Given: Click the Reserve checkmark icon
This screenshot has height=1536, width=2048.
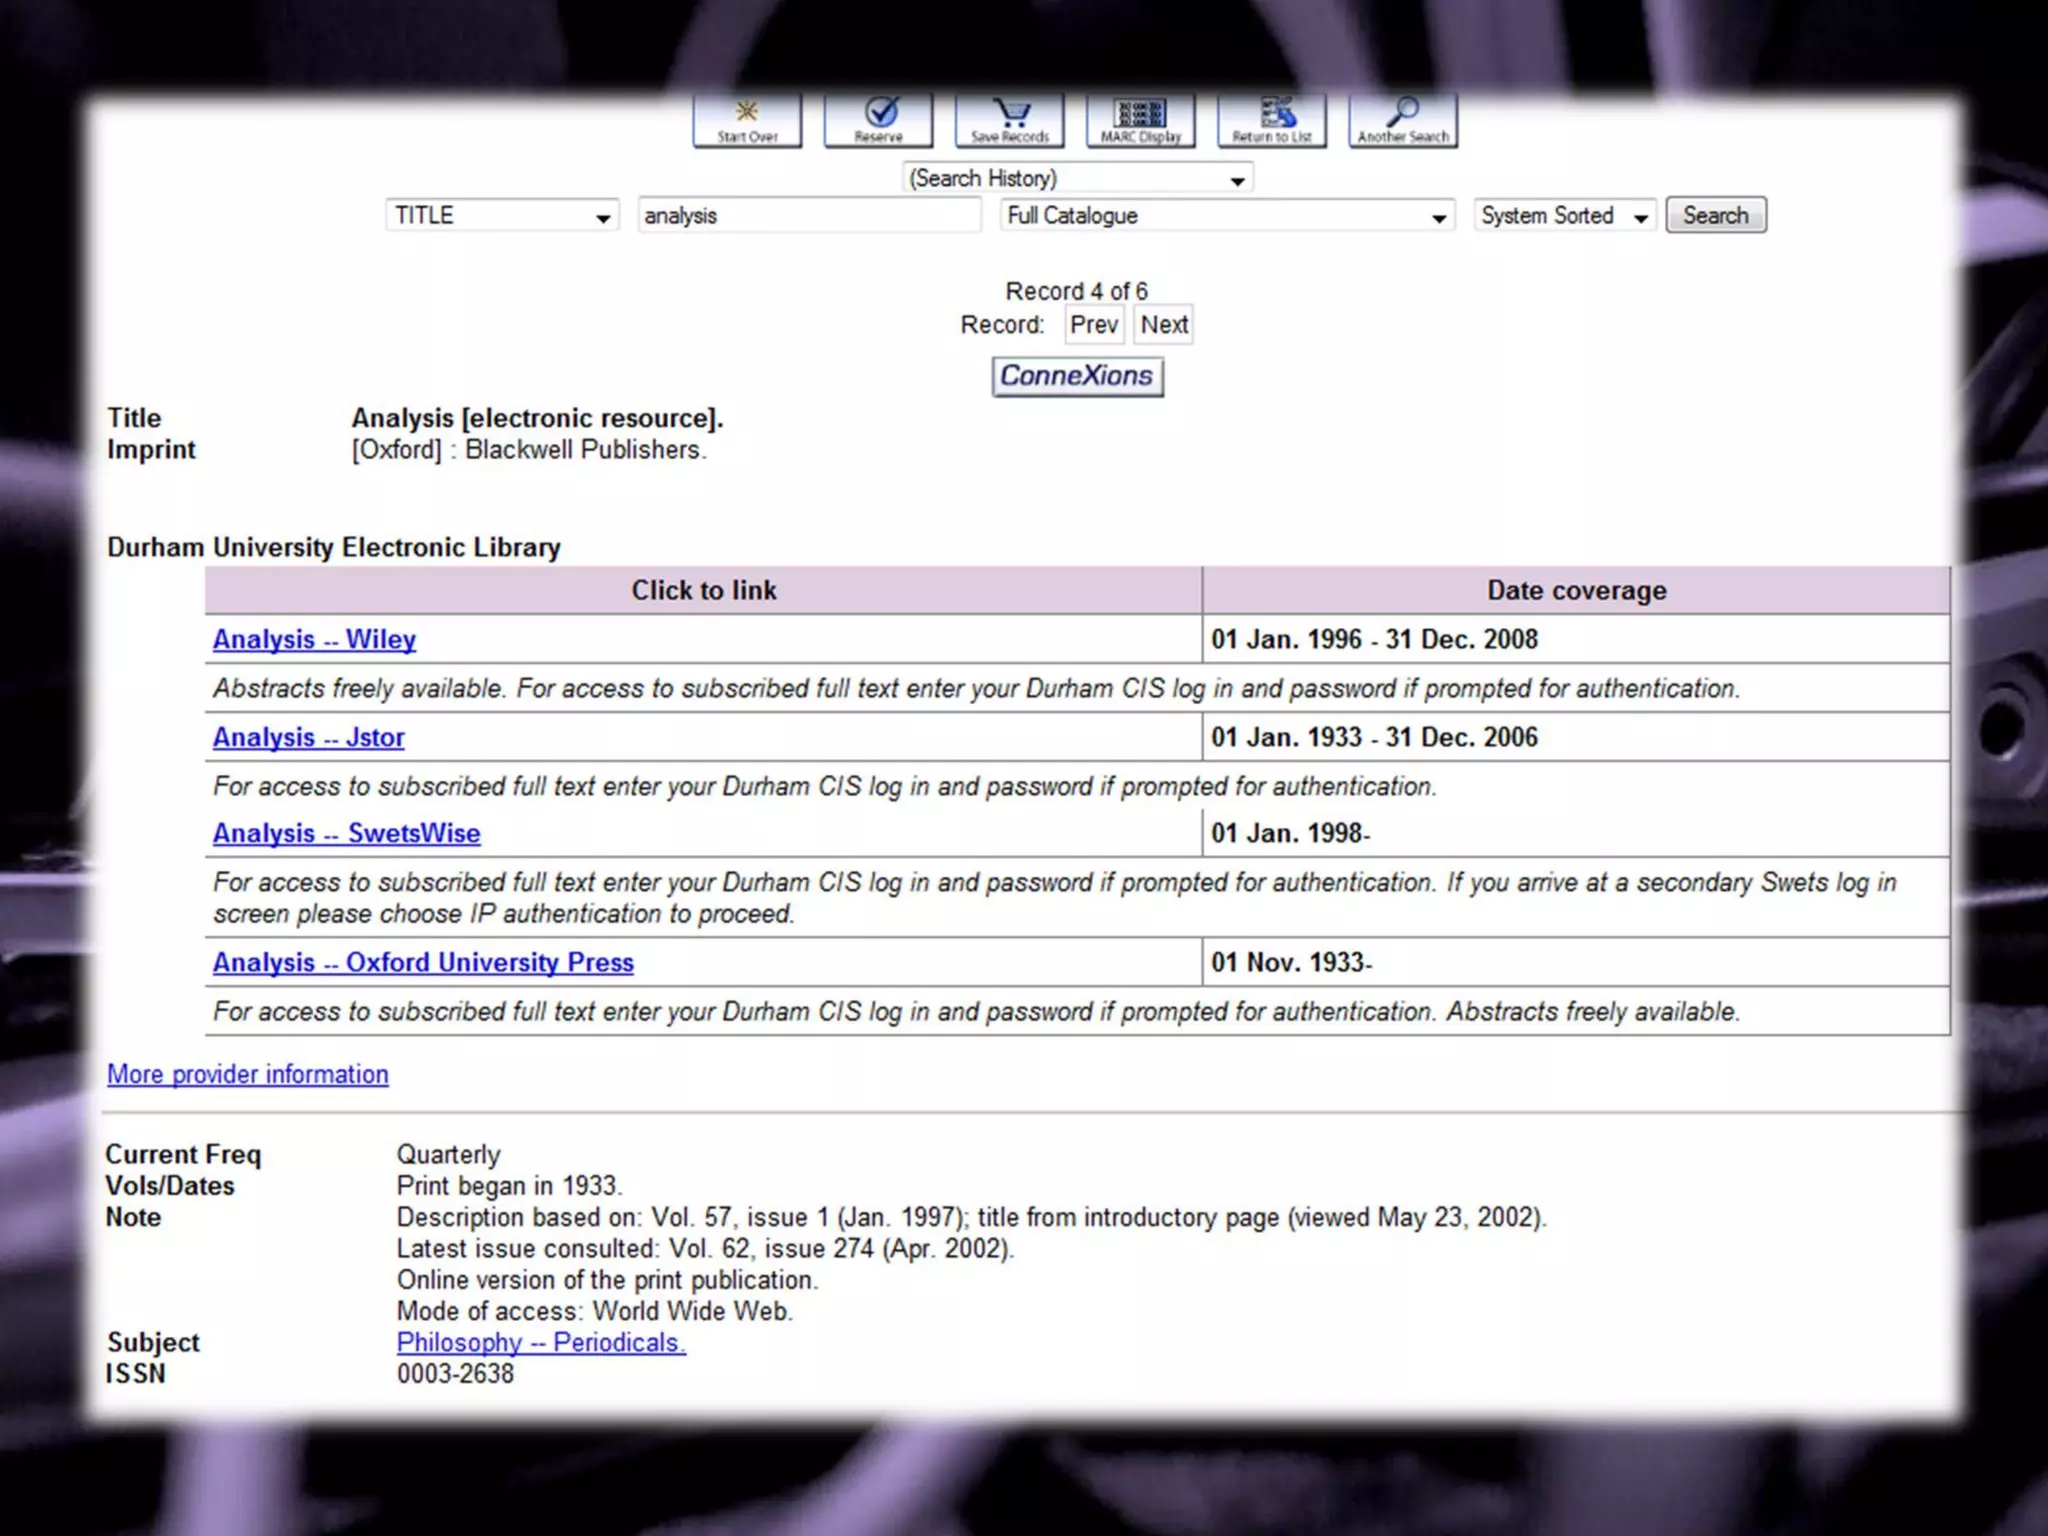Looking at the screenshot, I should pyautogui.click(x=878, y=120).
